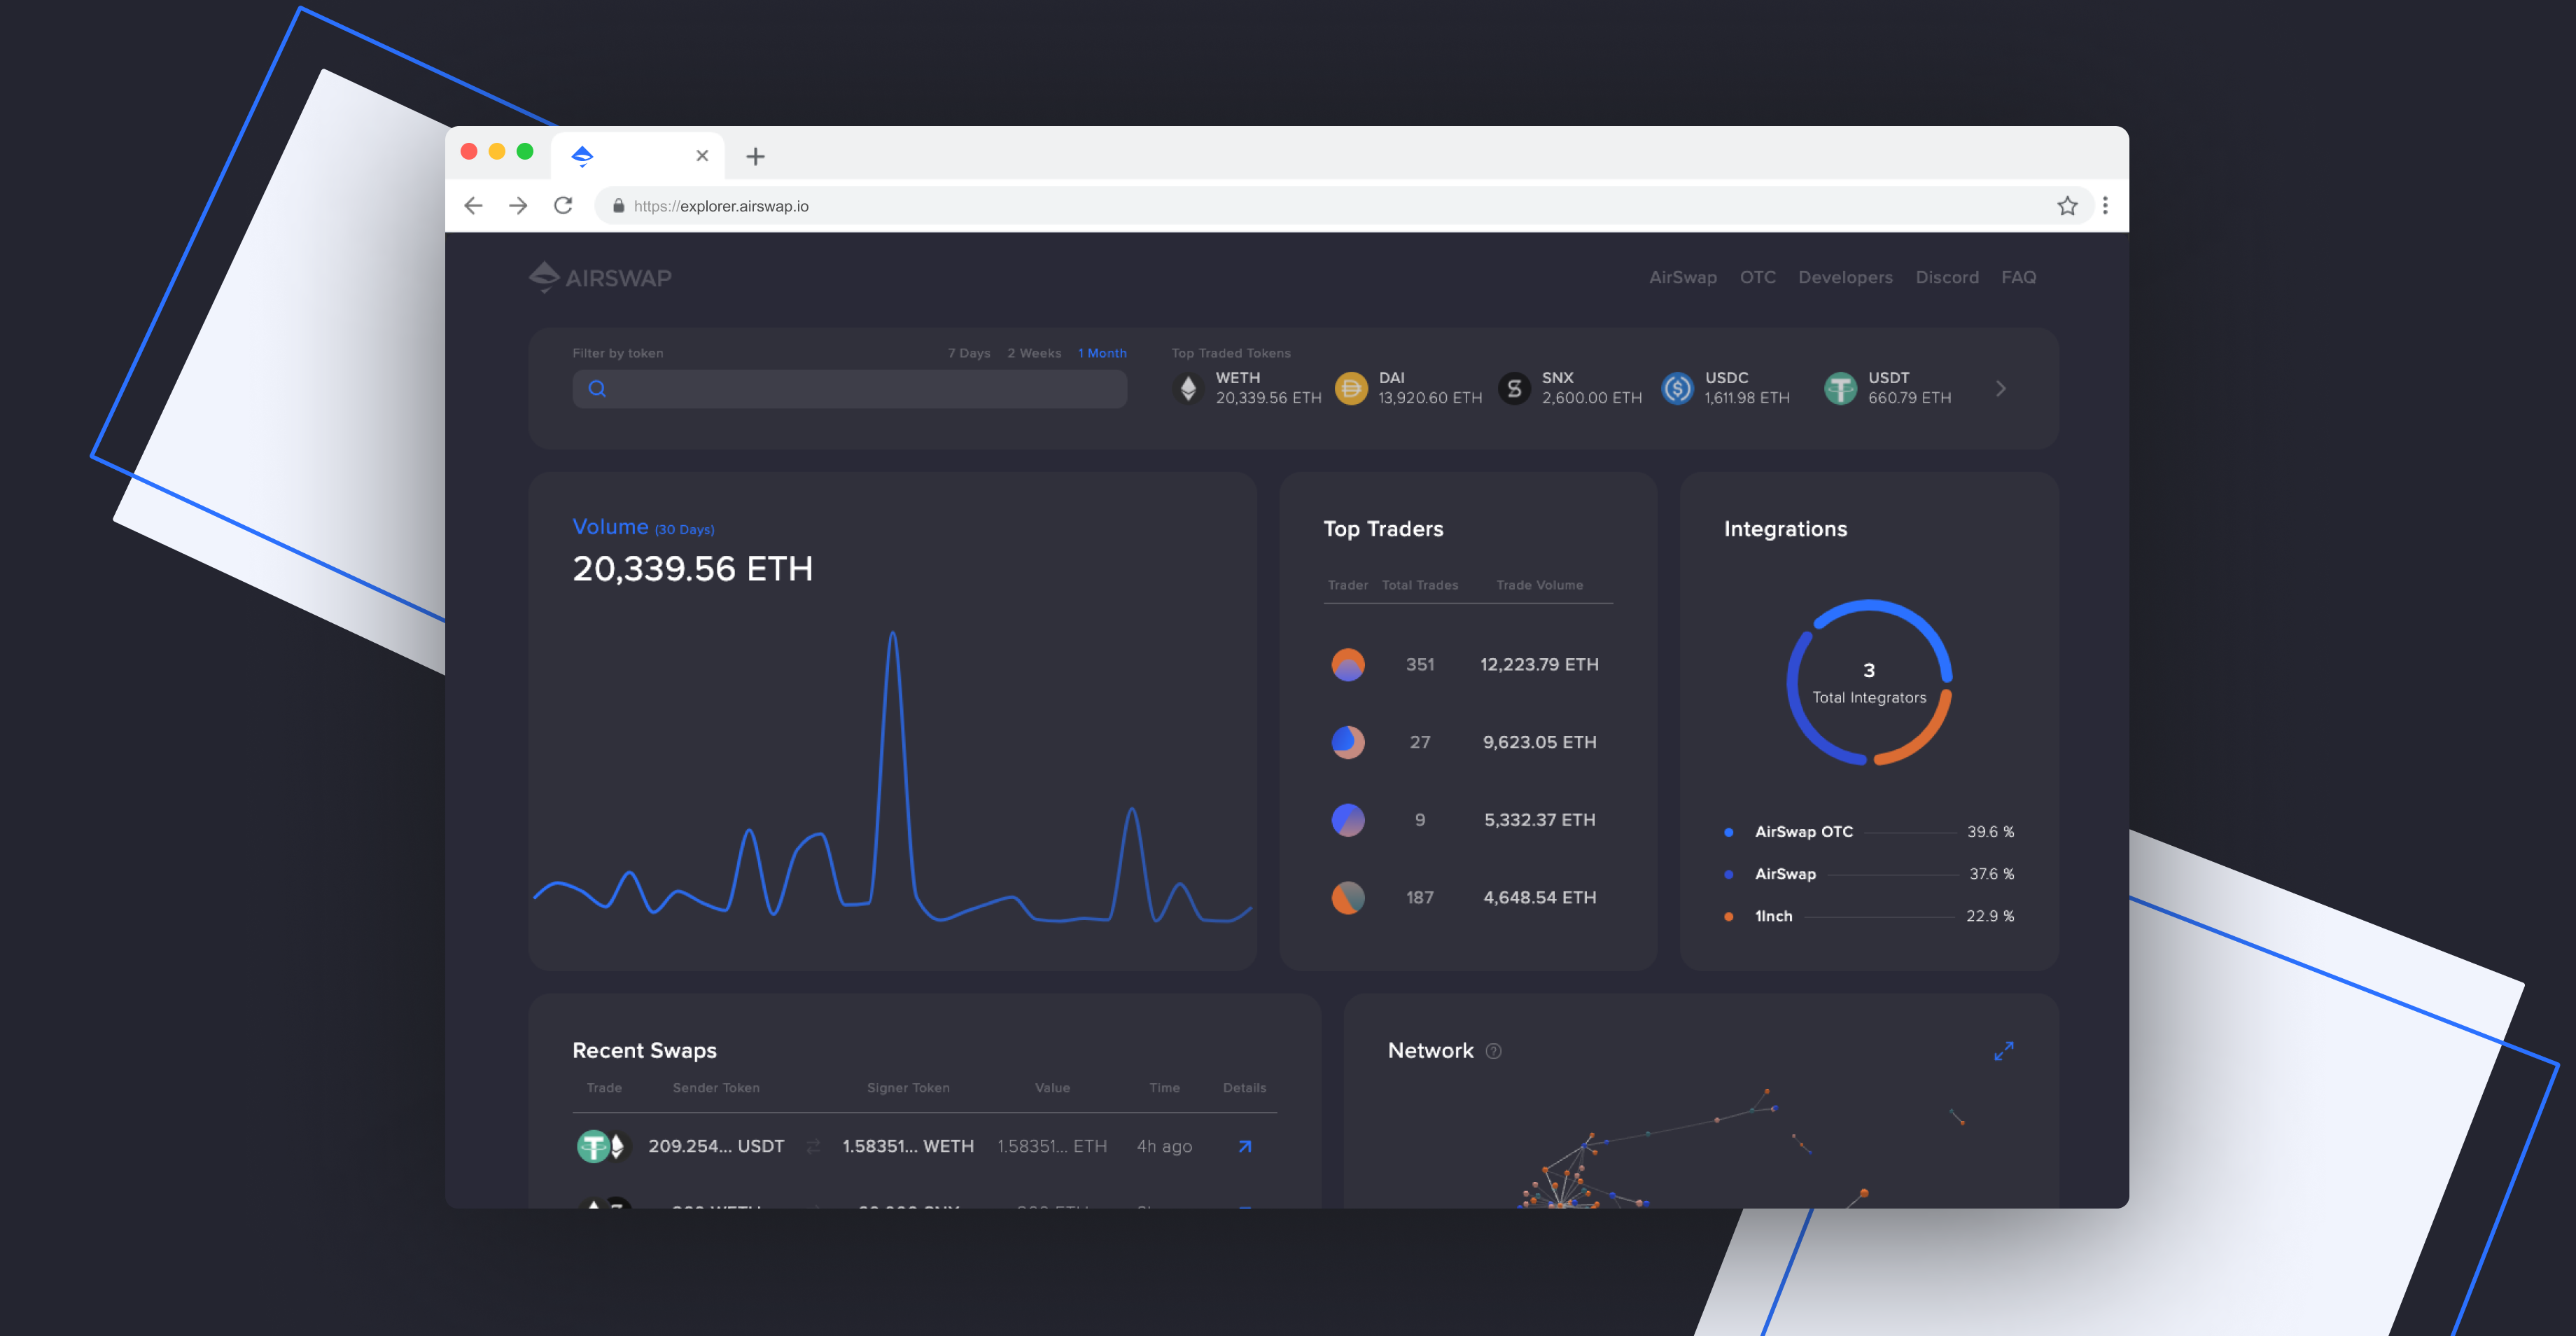The width and height of the screenshot is (2576, 1336).
Task: Click the 1Inch orange legend dot
Action: [x=1729, y=916]
